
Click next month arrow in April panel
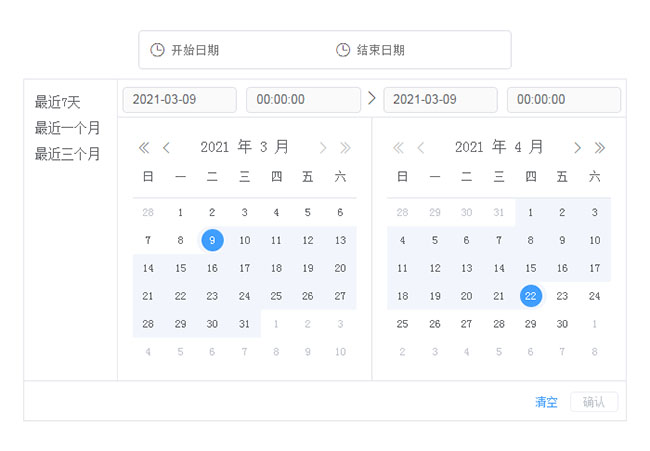577,148
